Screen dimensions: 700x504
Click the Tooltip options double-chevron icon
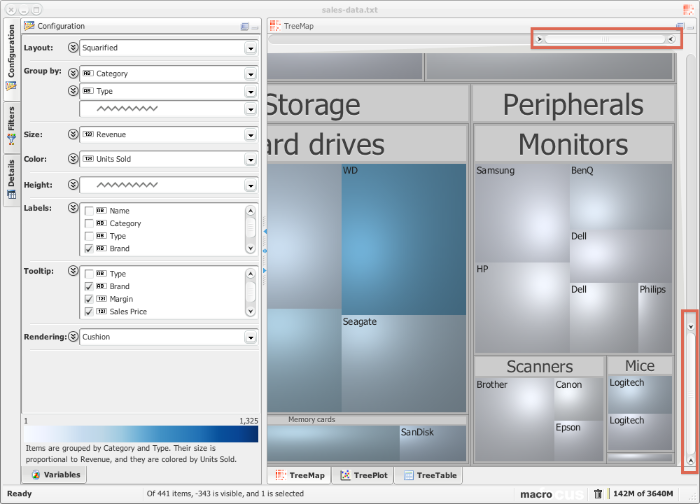pyautogui.click(x=73, y=271)
